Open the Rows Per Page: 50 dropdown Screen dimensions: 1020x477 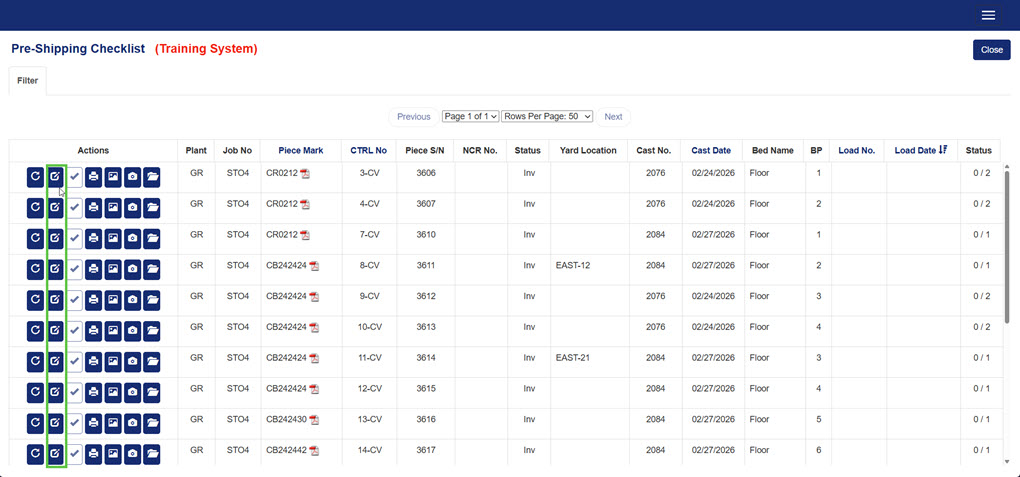coord(547,116)
